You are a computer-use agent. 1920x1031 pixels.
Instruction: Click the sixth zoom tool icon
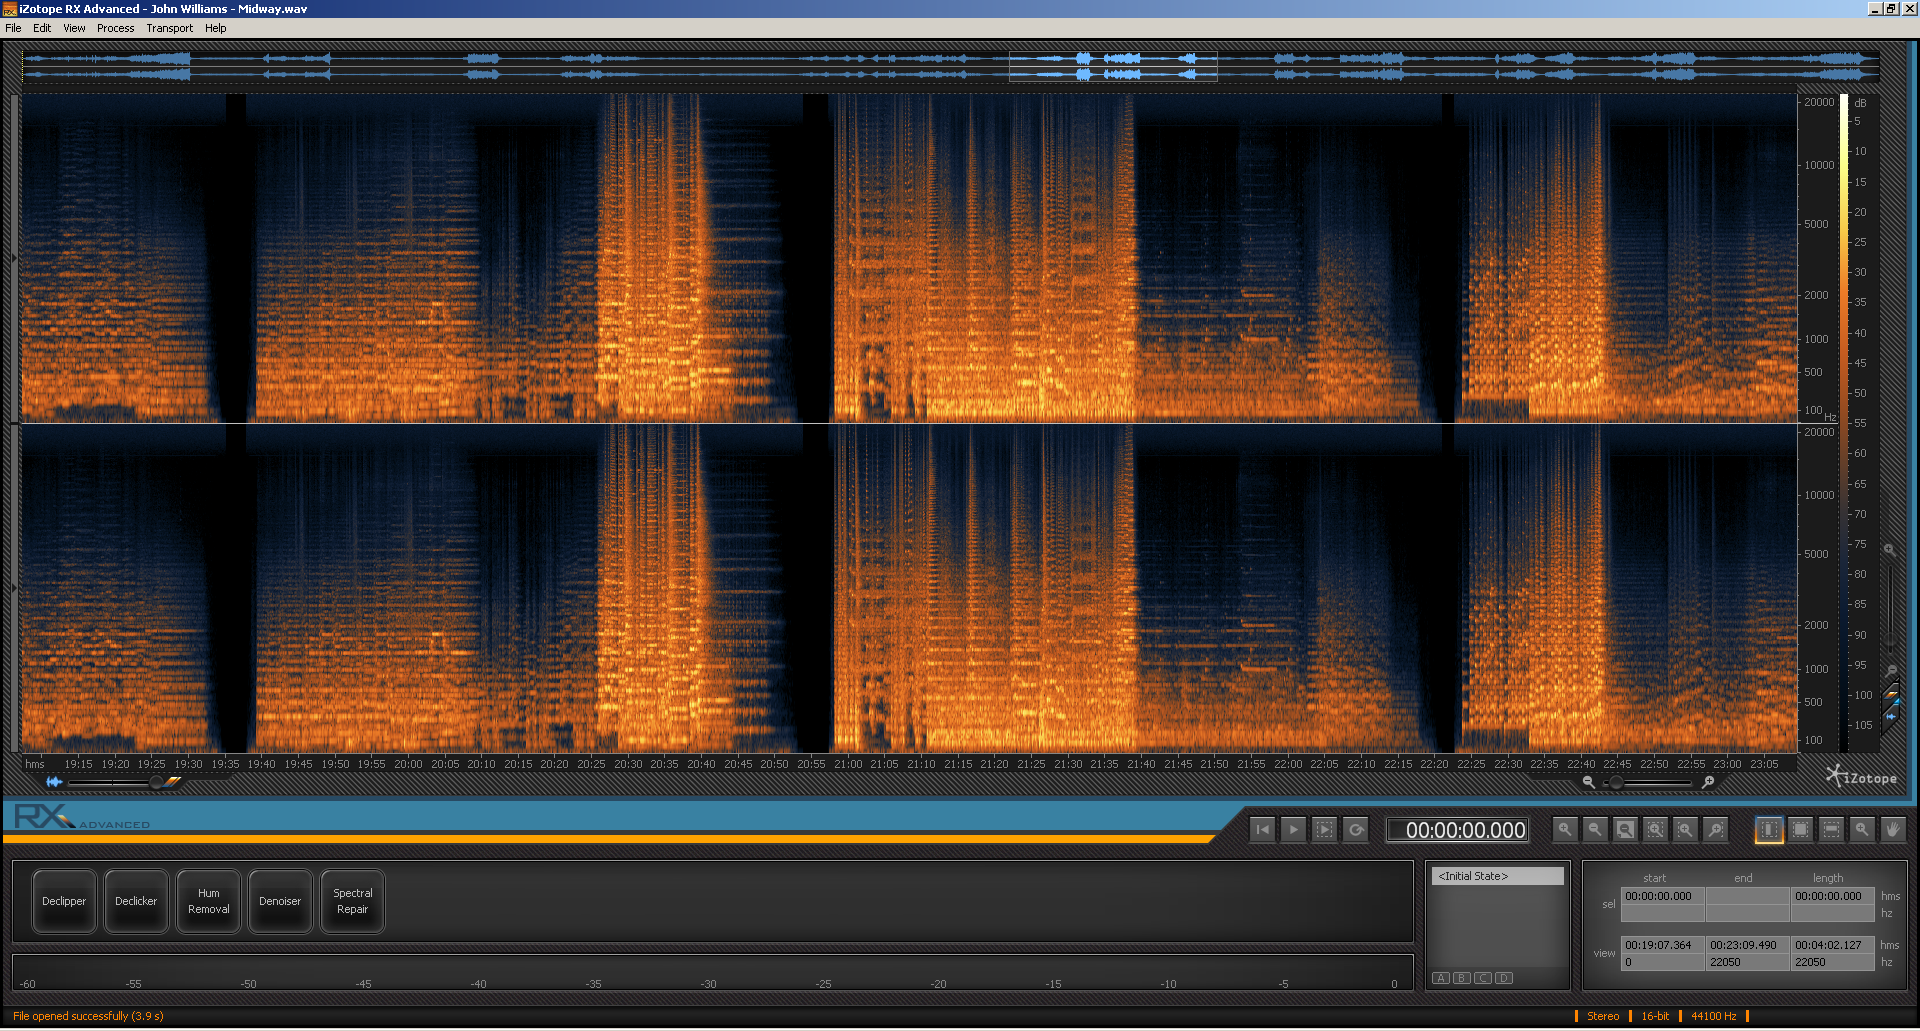[1716, 829]
